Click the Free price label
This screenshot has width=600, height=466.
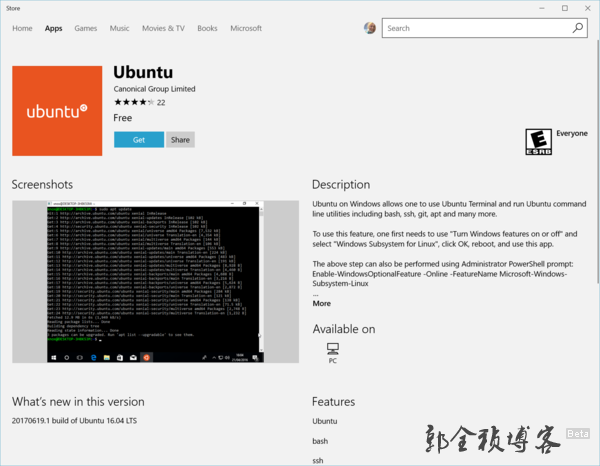tap(122, 118)
